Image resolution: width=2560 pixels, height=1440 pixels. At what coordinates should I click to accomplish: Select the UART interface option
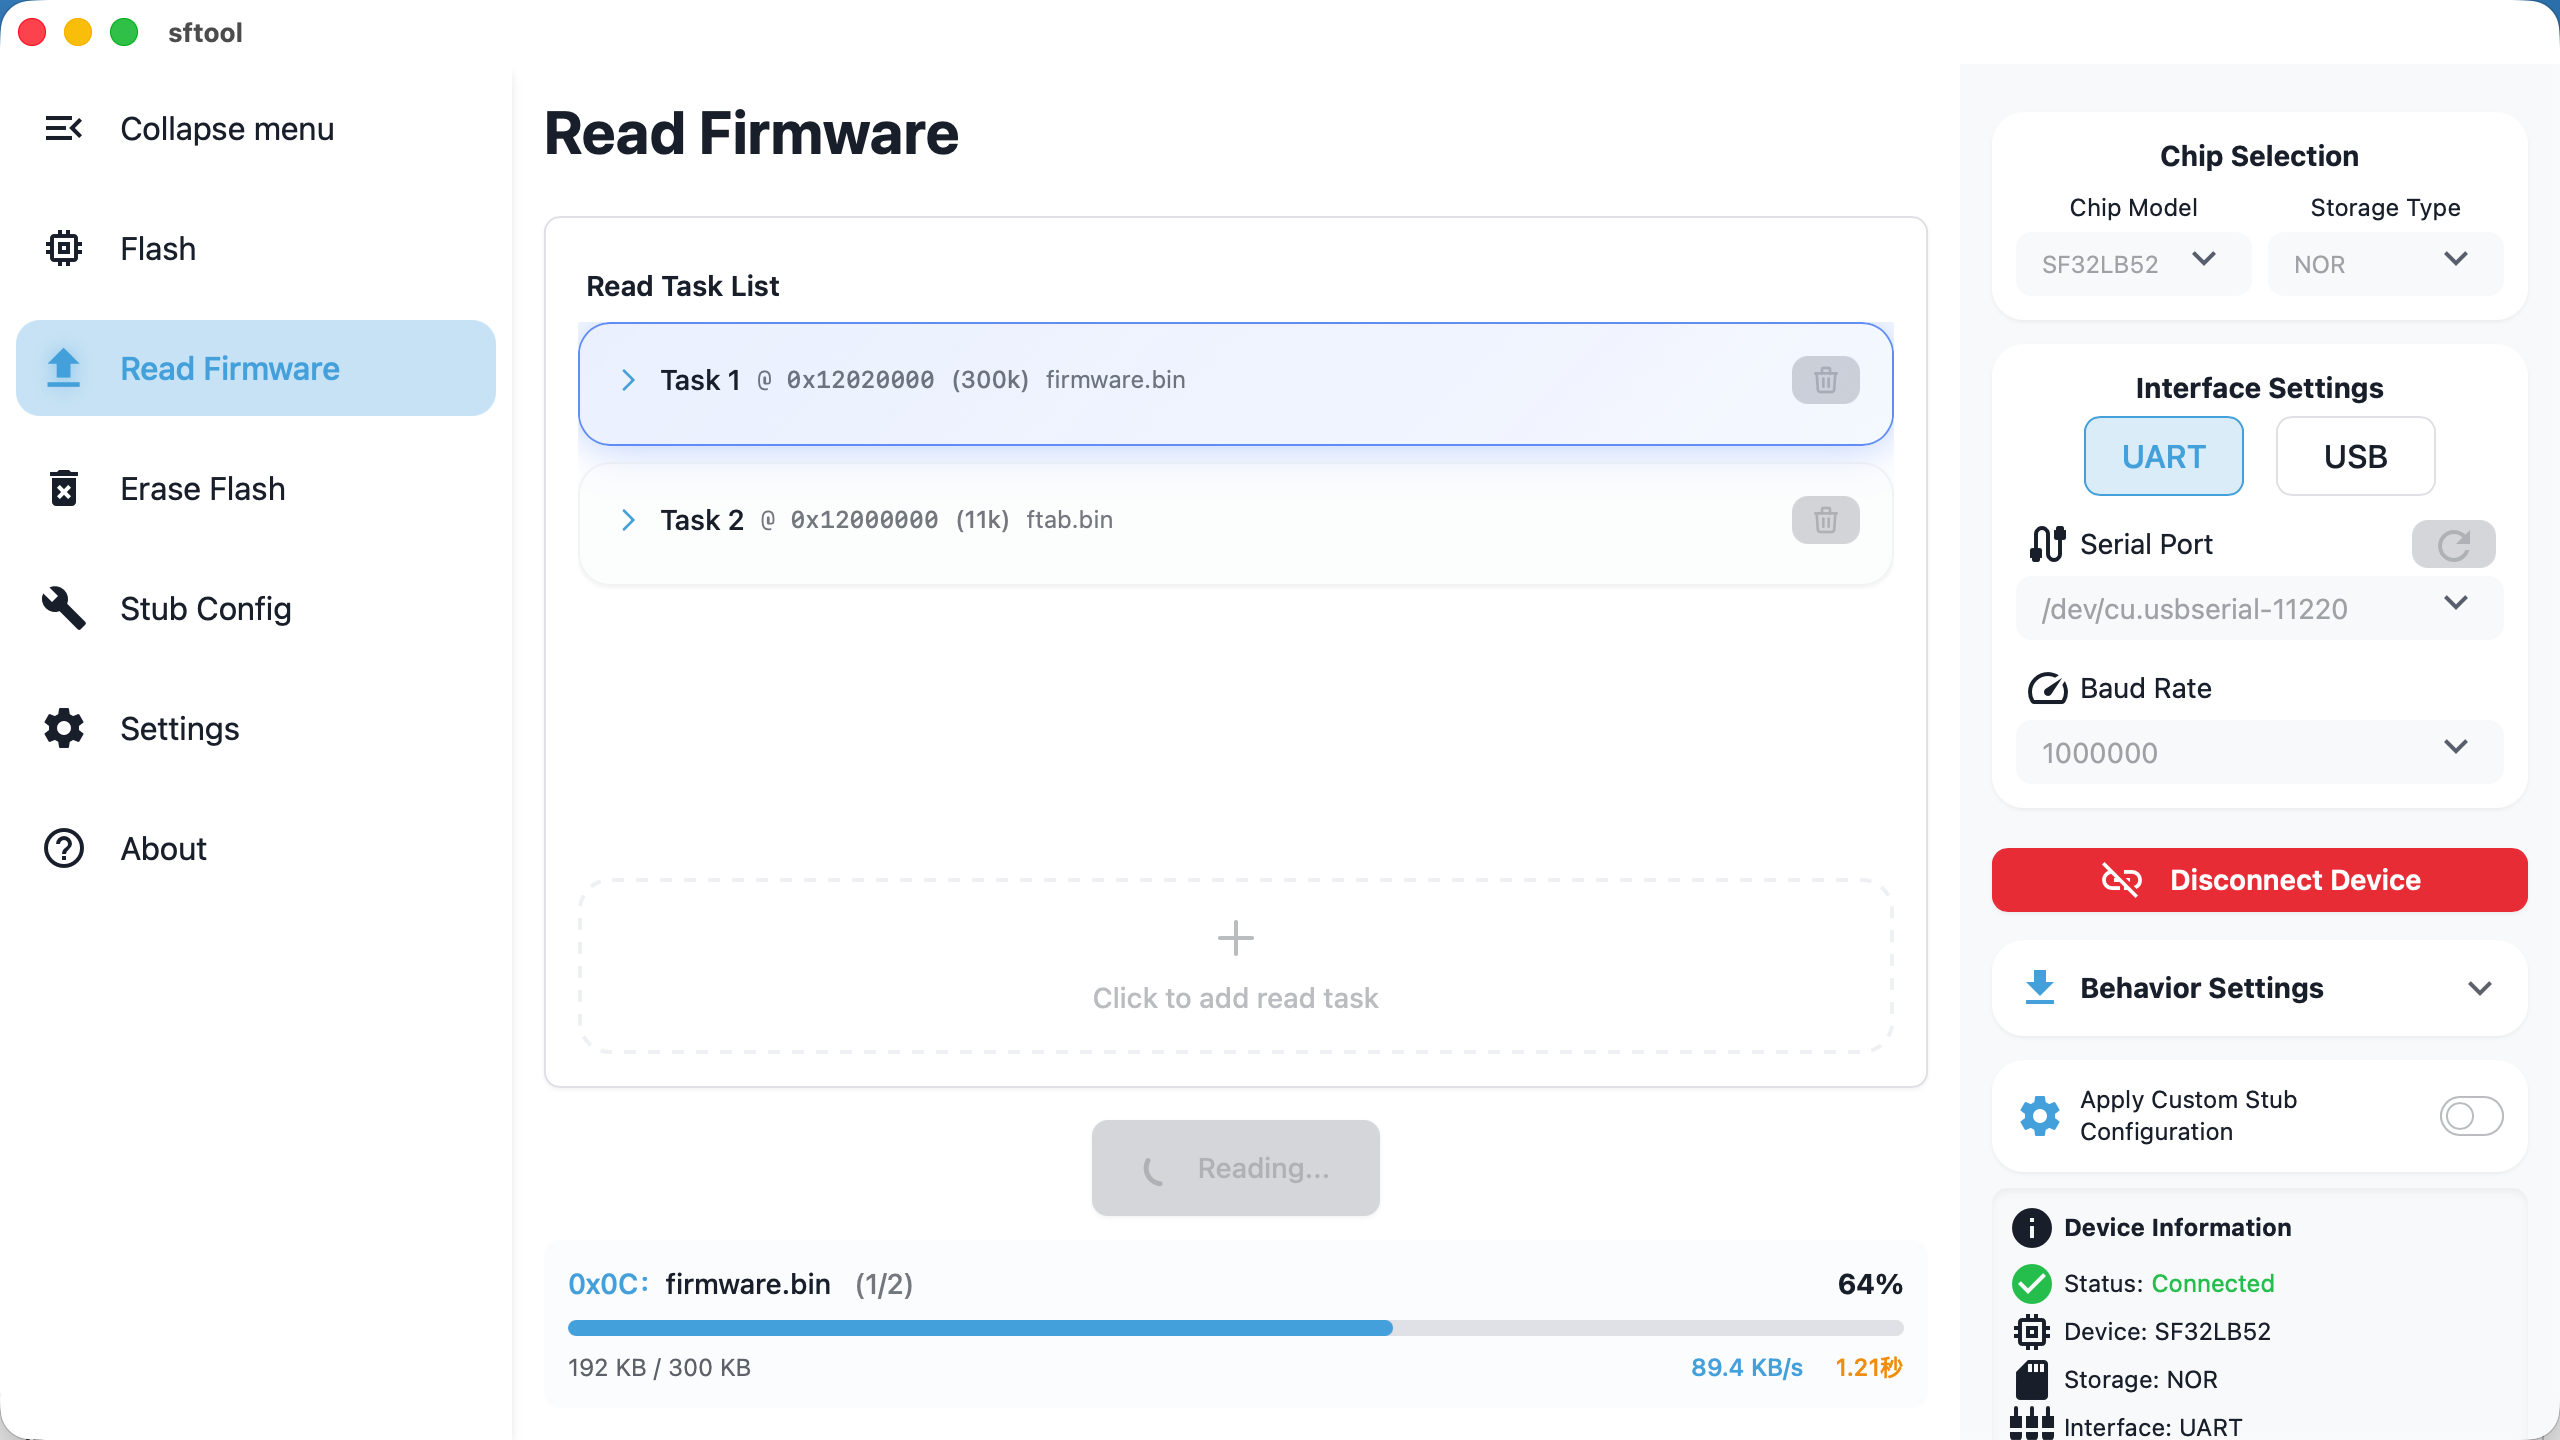[2163, 457]
